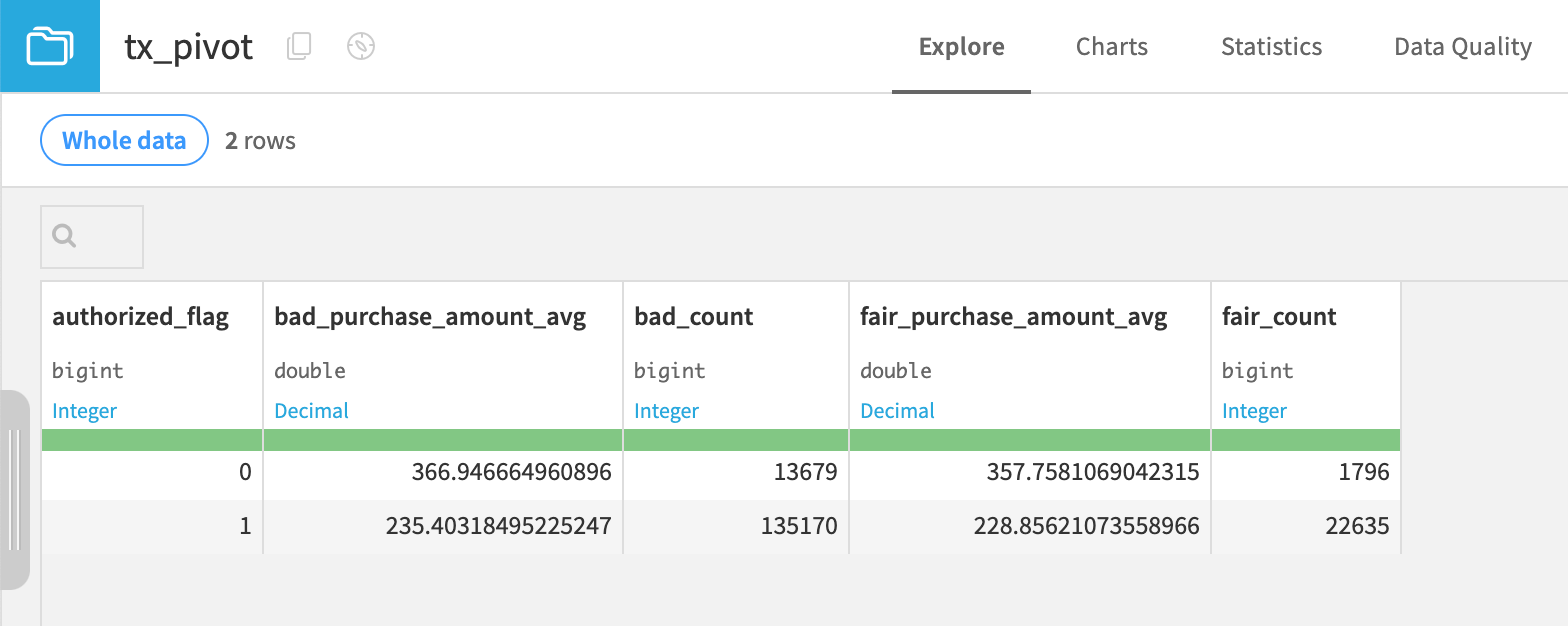Click the magnifier icon in the column search box

(x=65, y=236)
